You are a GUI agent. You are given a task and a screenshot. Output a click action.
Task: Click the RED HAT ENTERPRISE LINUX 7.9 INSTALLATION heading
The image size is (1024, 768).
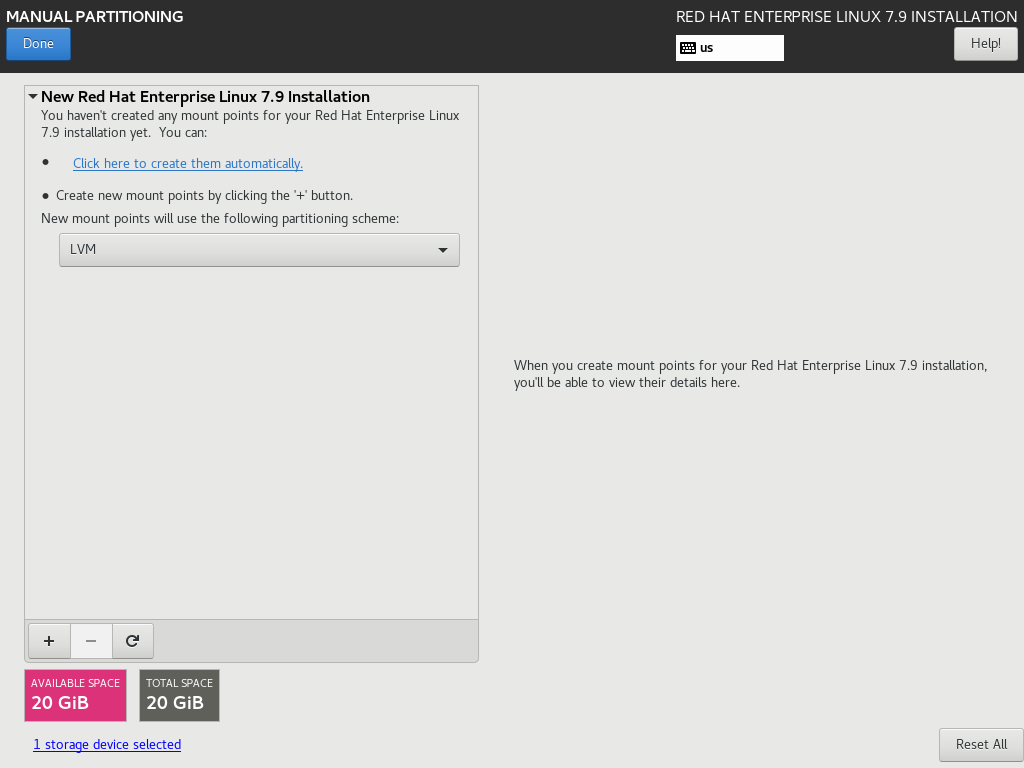point(846,16)
